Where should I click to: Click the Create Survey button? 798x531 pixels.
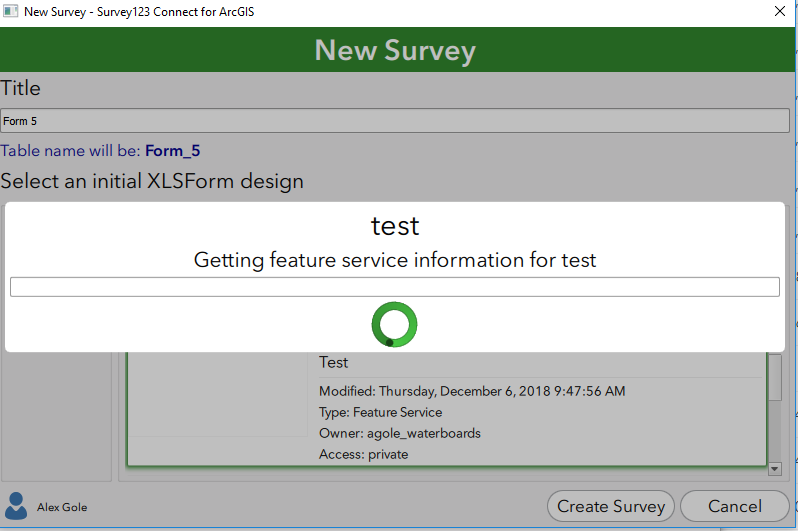coord(611,506)
